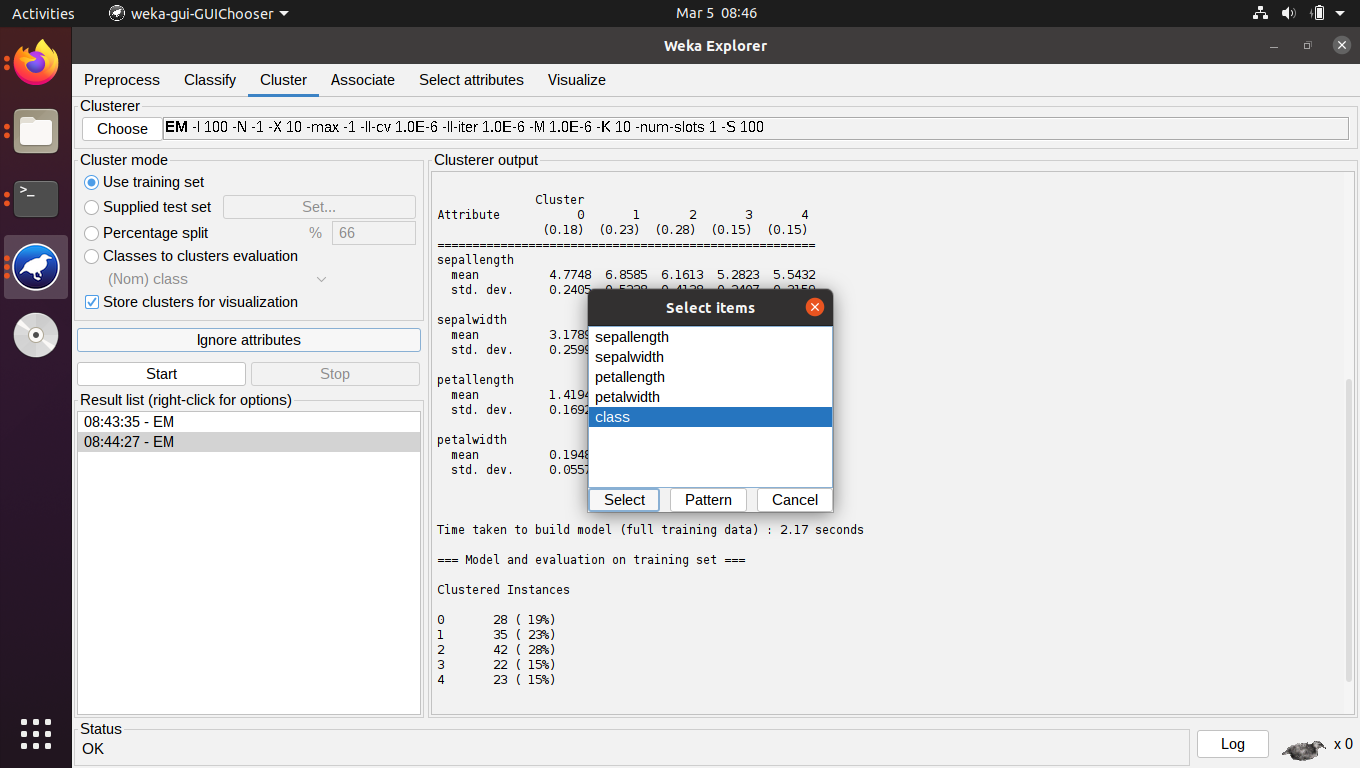This screenshot has height=768, width=1360.
Task: Open Select attributes tab
Action: click(x=471, y=80)
